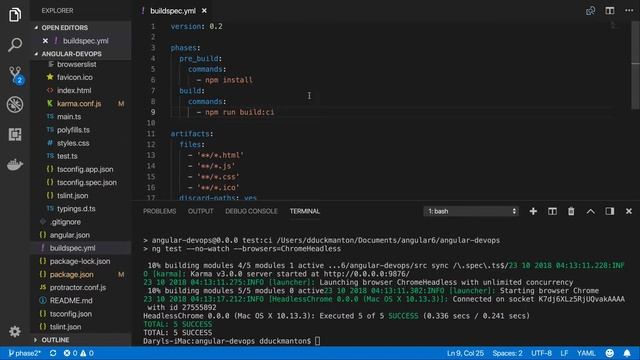Image resolution: width=640 pixels, height=360 pixels.
Task: Open notifications bell in the status bar
Action: tap(627, 353)
